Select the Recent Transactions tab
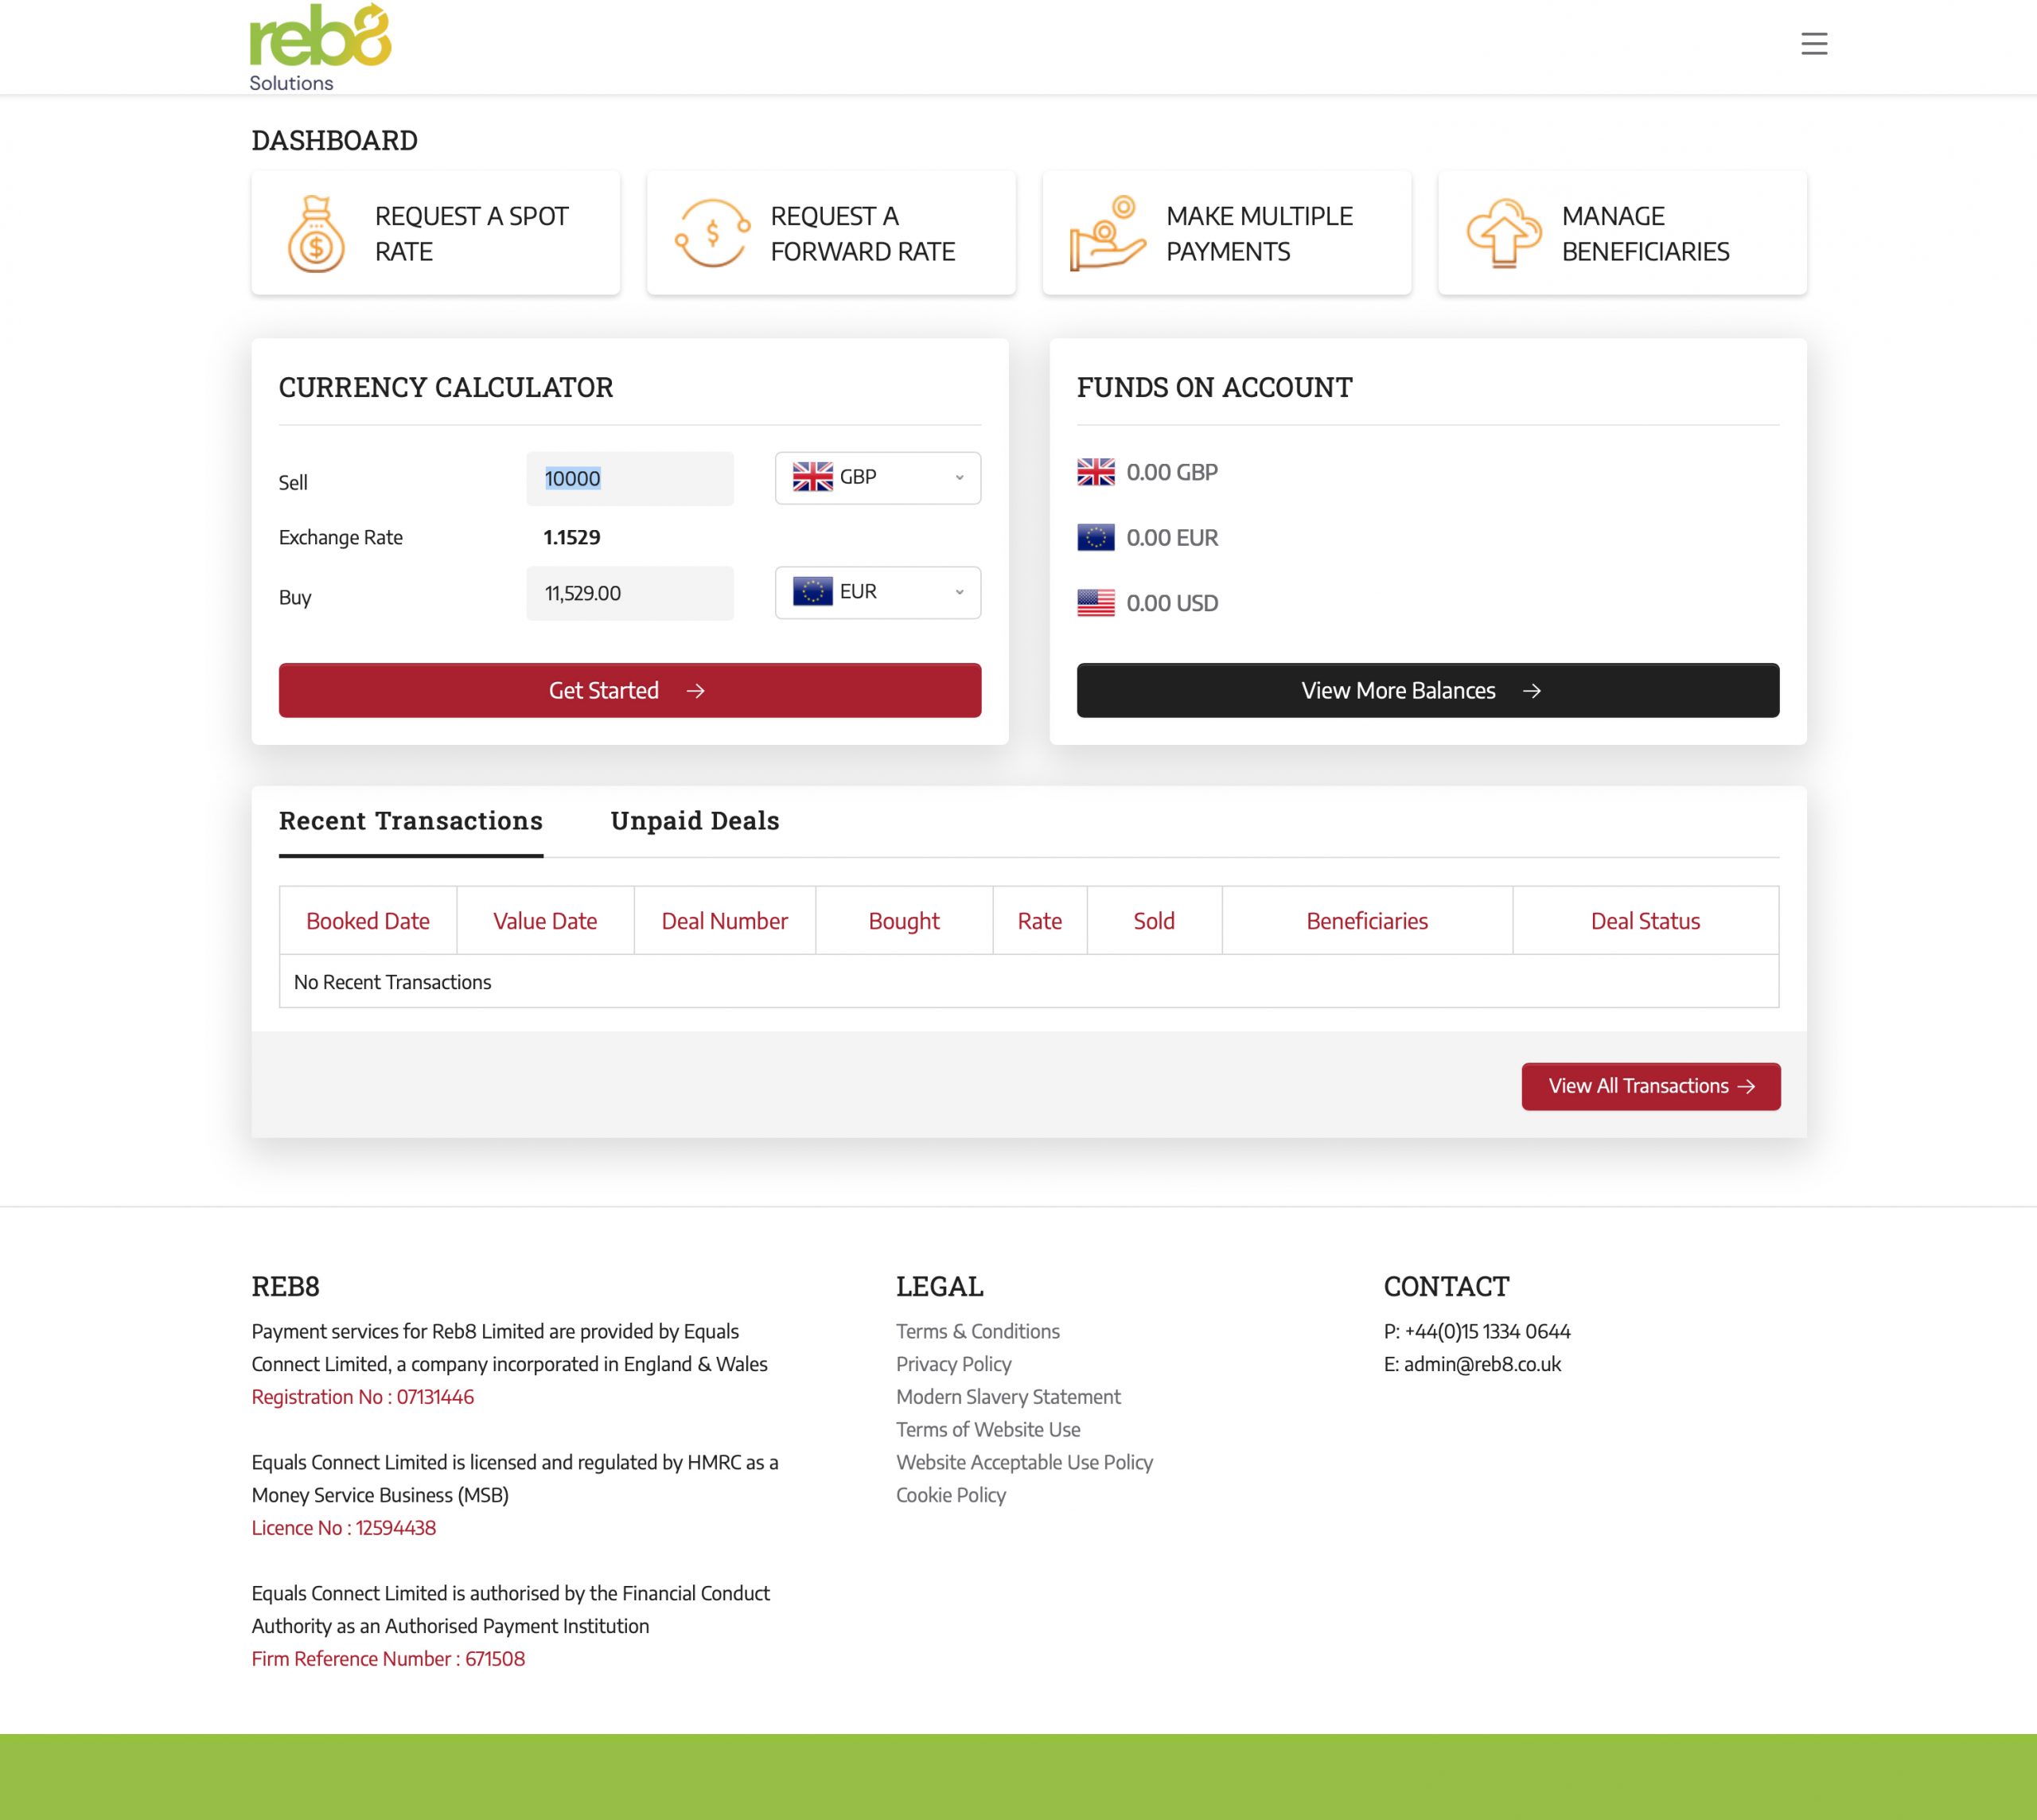Viewport: 2037px width, 1820px height. tap(410, 821)
